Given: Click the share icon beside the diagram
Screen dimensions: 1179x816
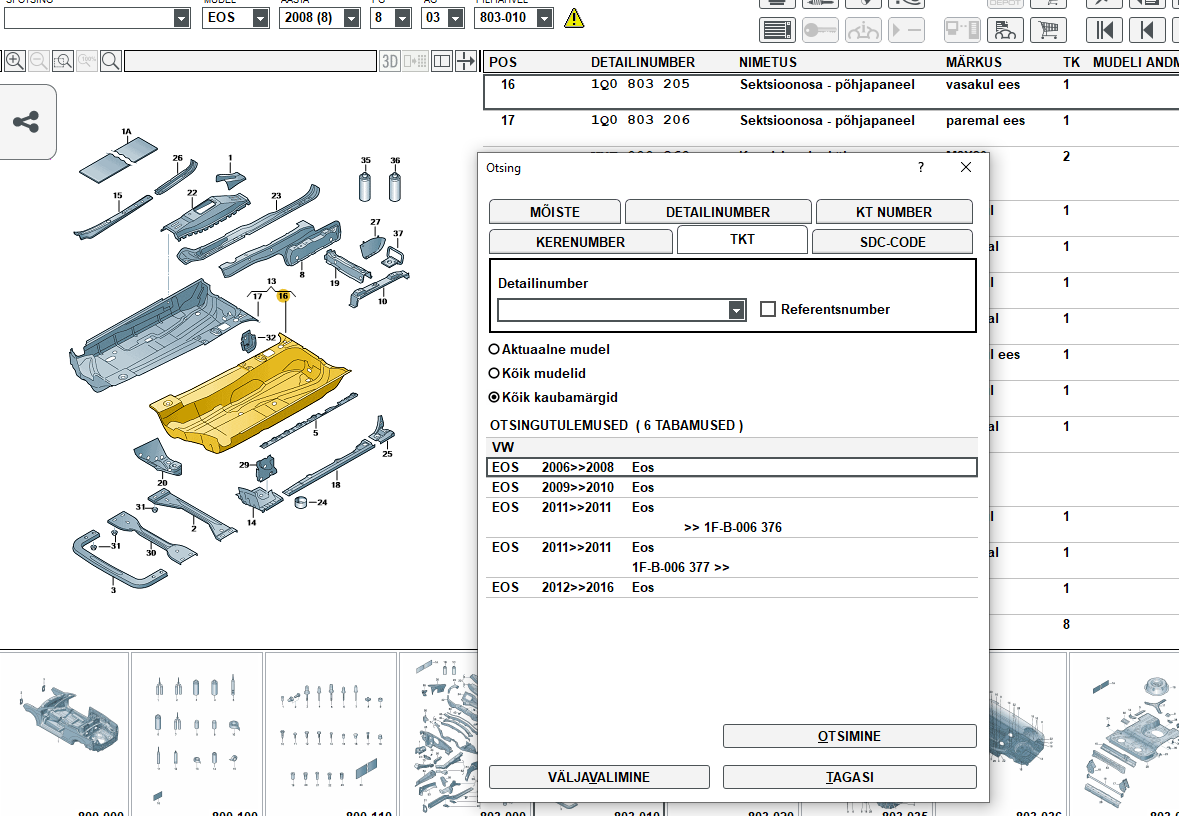Looking at the screenshot, I should tap(26, 123).
